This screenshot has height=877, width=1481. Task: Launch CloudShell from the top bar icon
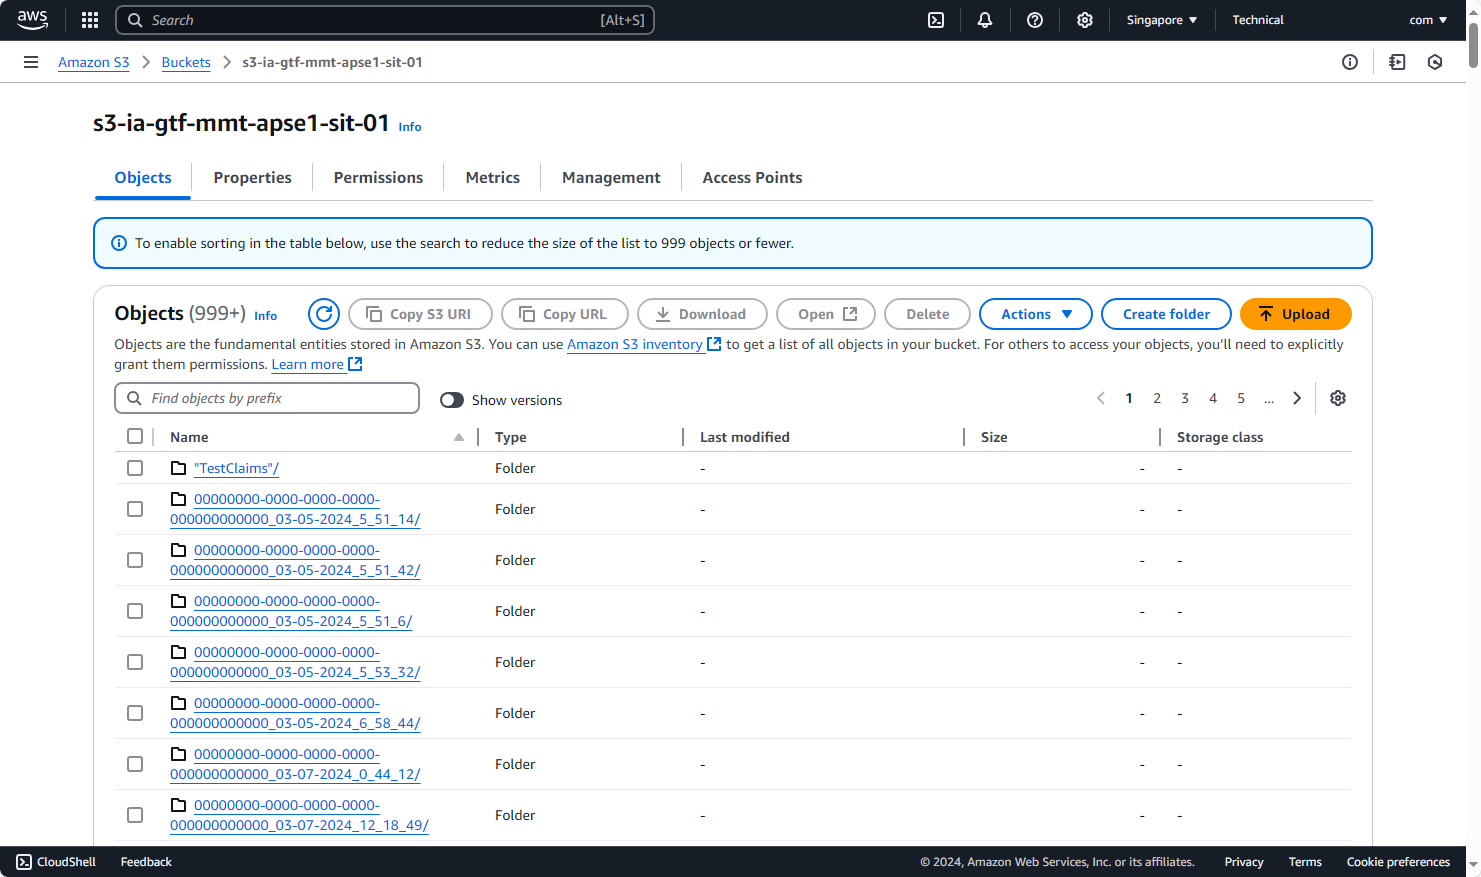click(936, 20)
